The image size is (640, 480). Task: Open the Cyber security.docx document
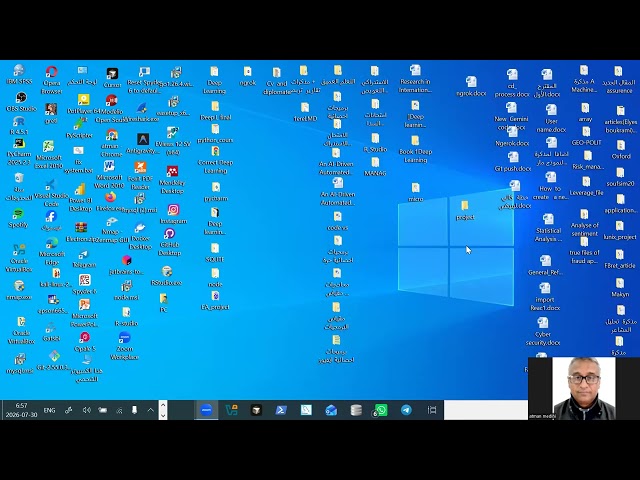[x=543, y=331]
